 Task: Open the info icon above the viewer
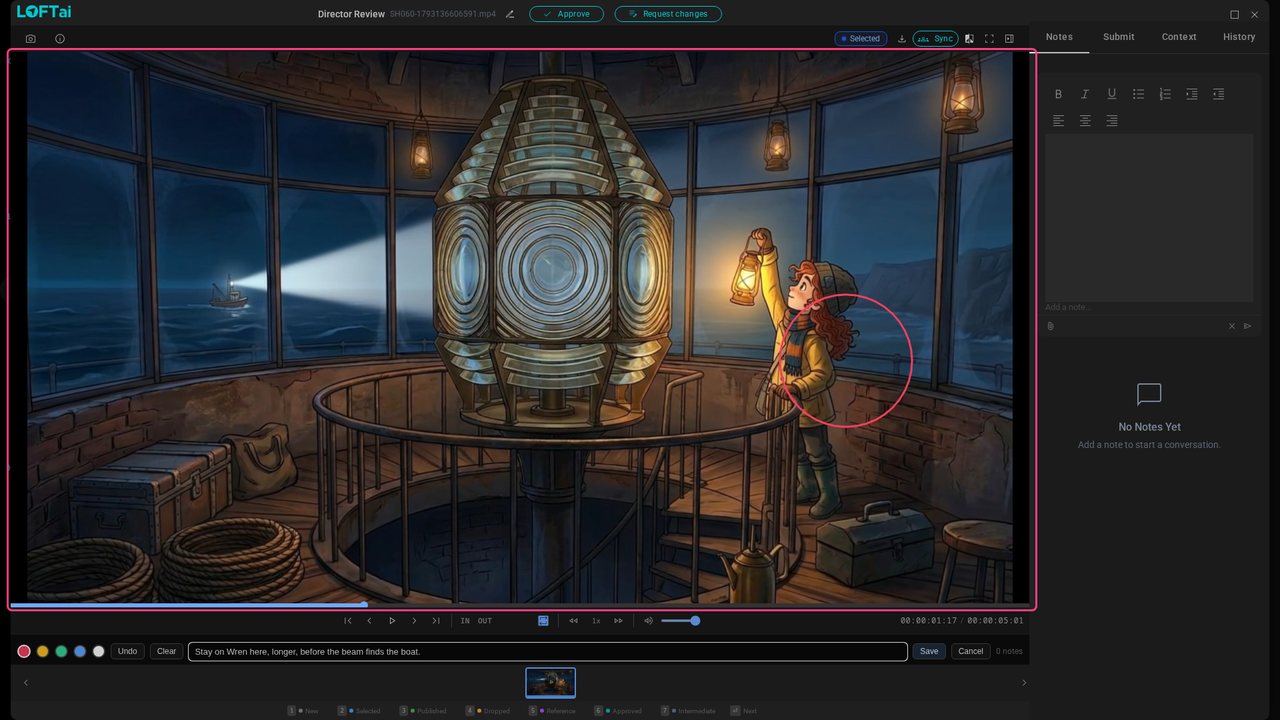pyautogui.click(x=60, y=39)
